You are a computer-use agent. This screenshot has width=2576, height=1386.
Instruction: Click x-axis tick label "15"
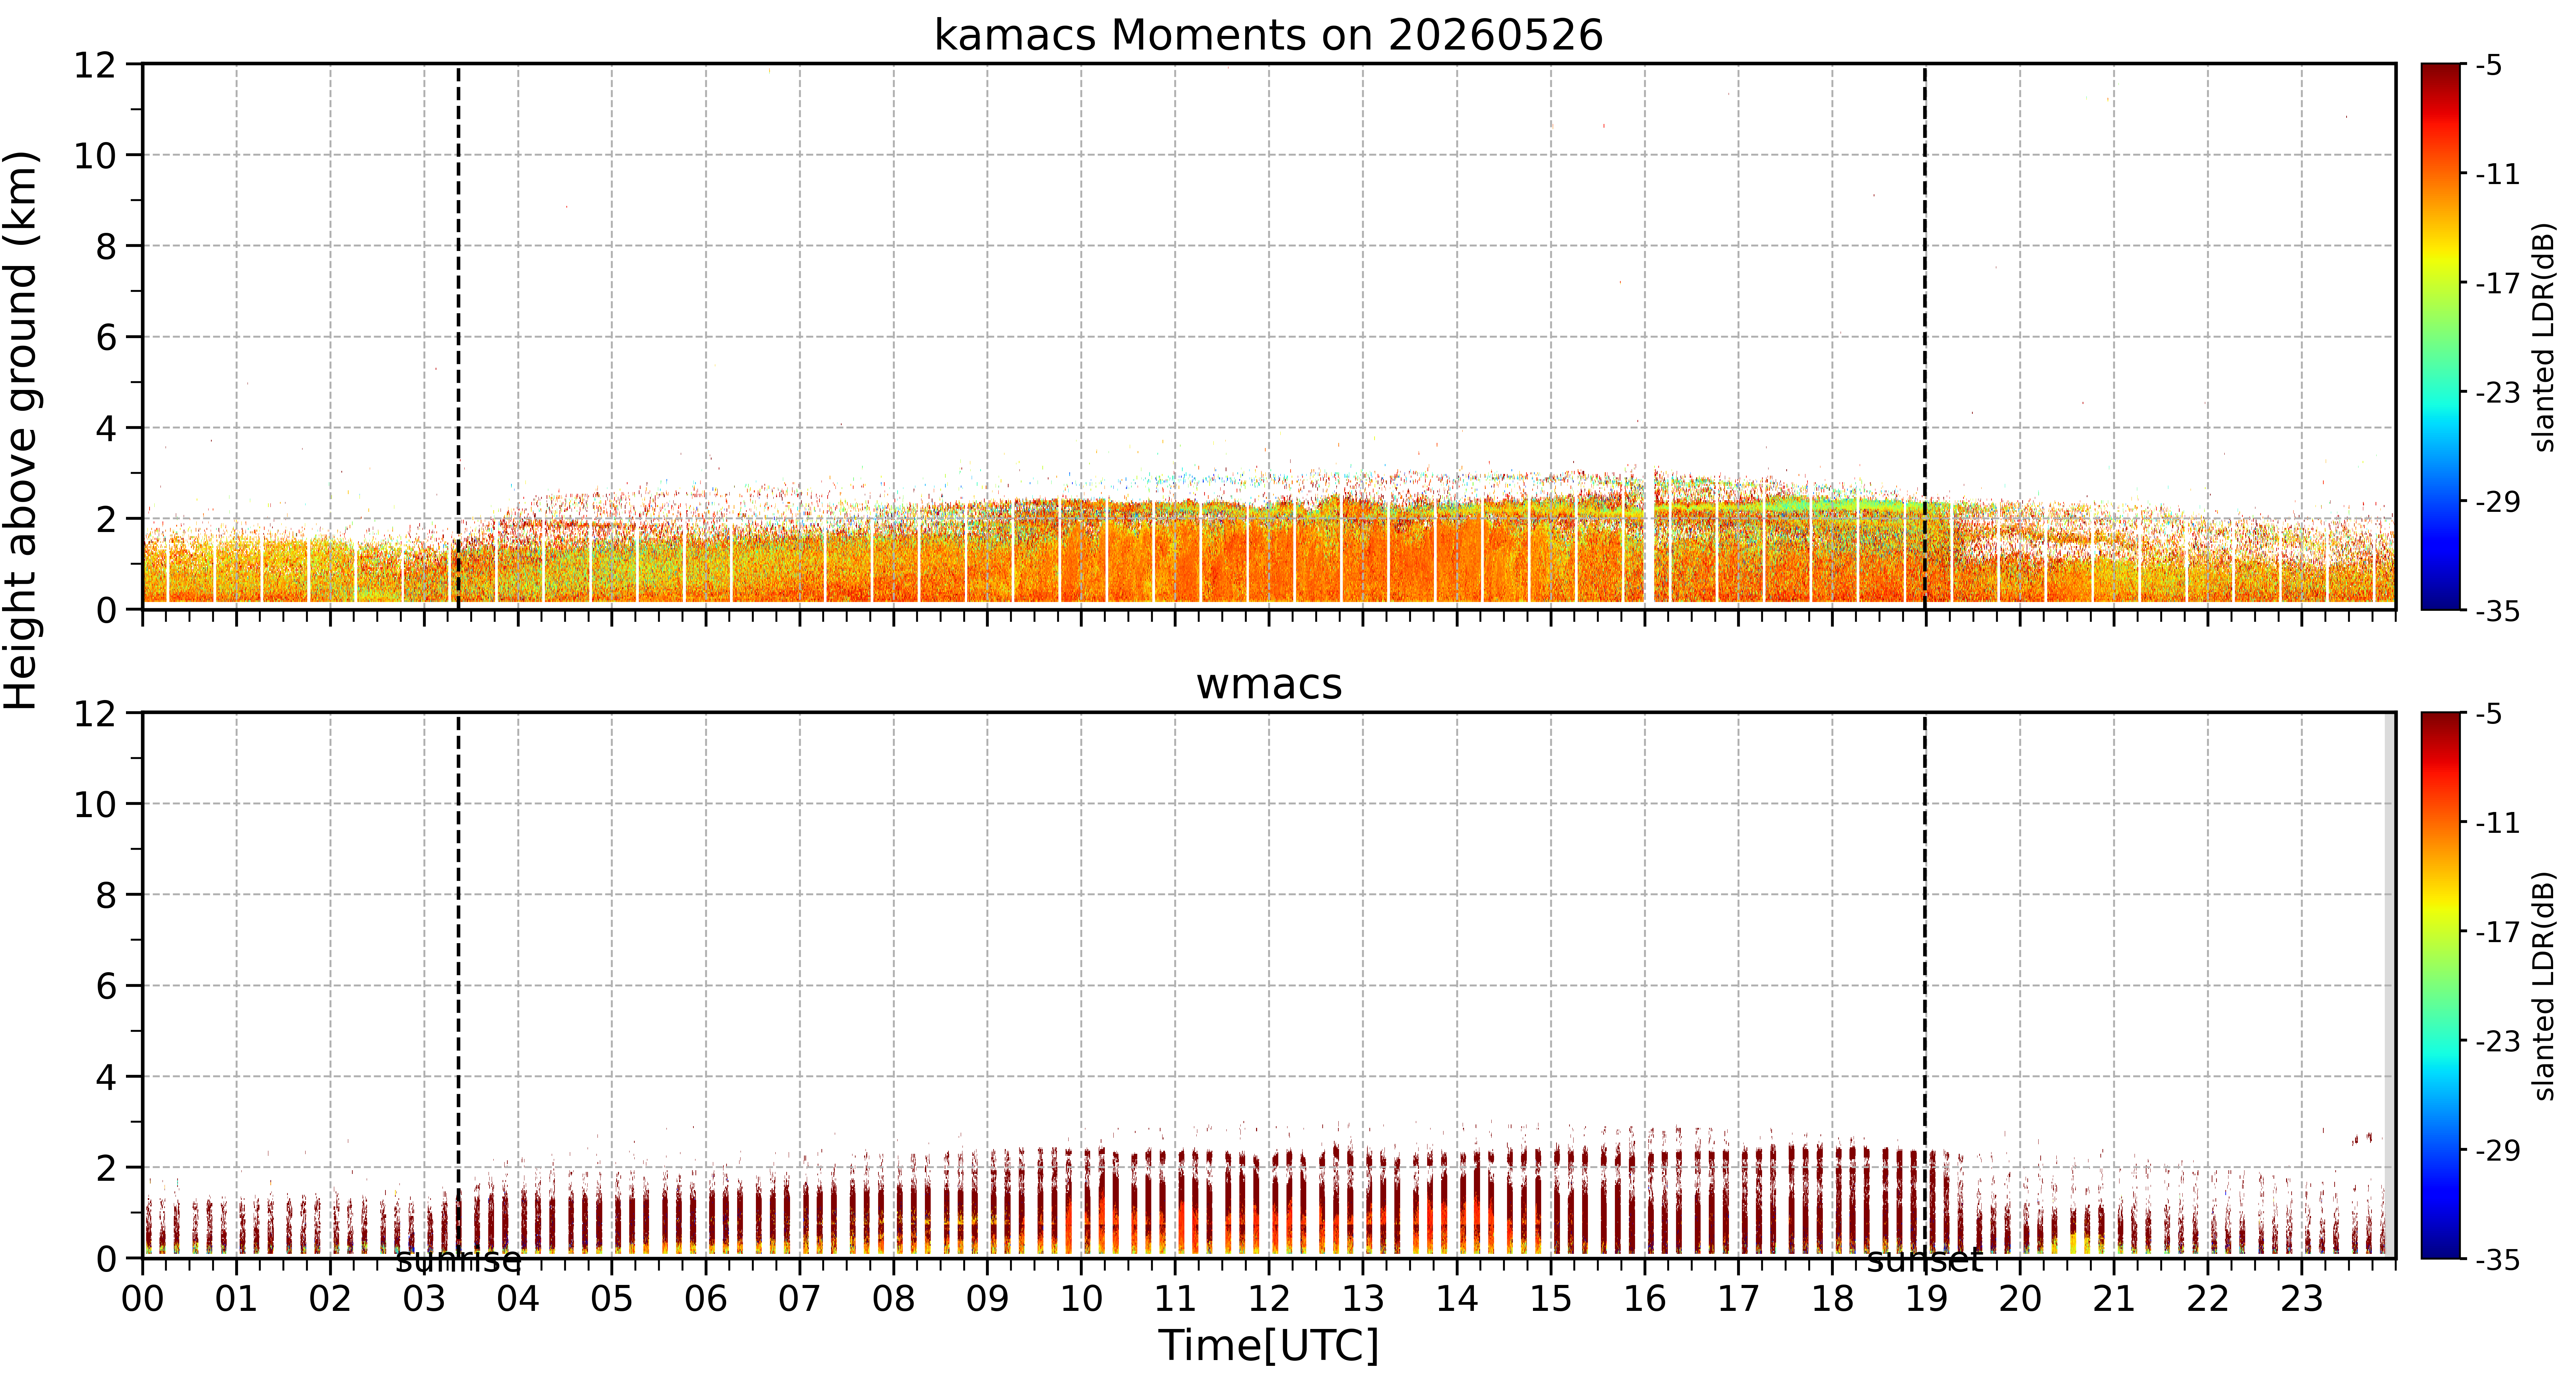point(1551,1299)
